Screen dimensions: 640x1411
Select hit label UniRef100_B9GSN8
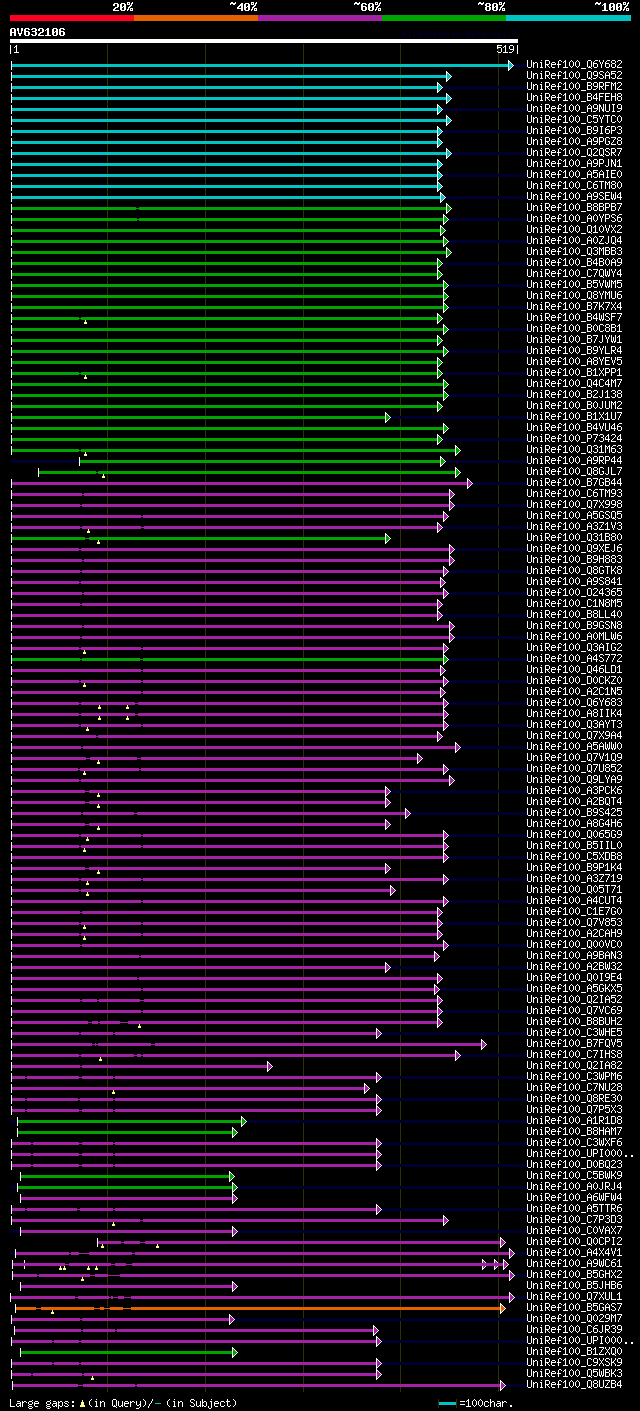click(574, 626)
